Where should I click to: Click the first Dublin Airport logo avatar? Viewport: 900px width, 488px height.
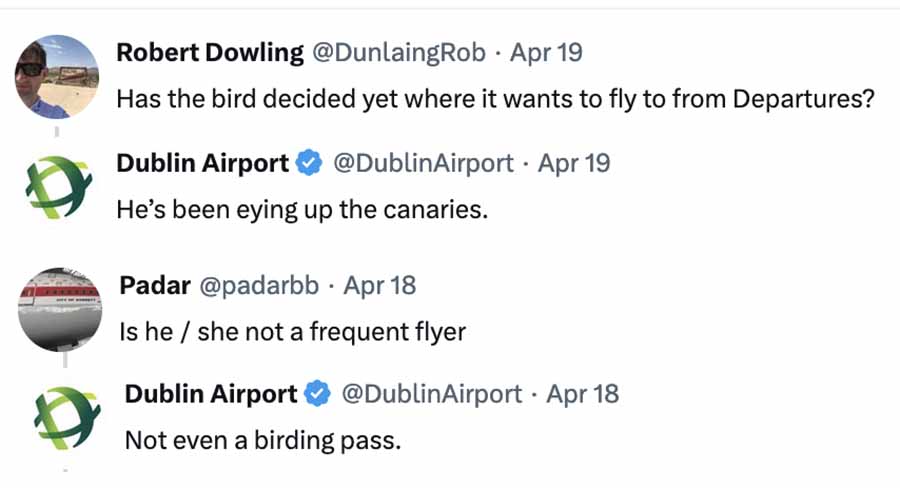[59, 187]
